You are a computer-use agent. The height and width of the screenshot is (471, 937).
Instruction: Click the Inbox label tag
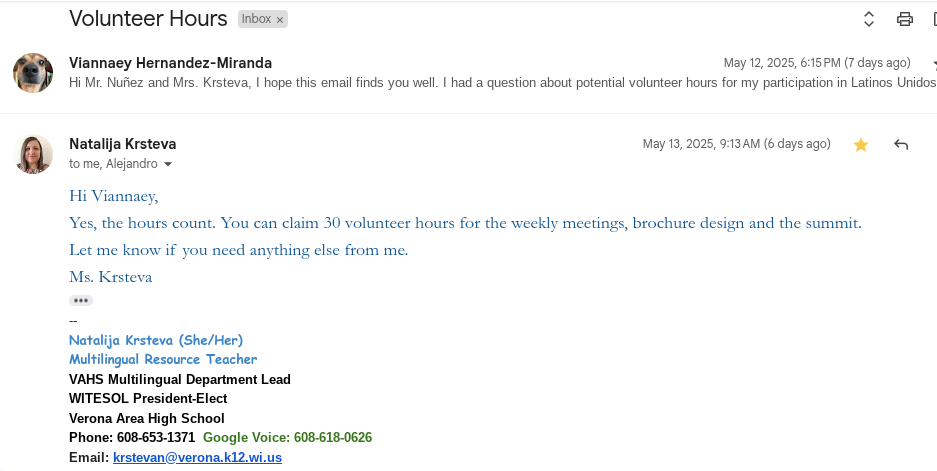[x=256, y=19]
